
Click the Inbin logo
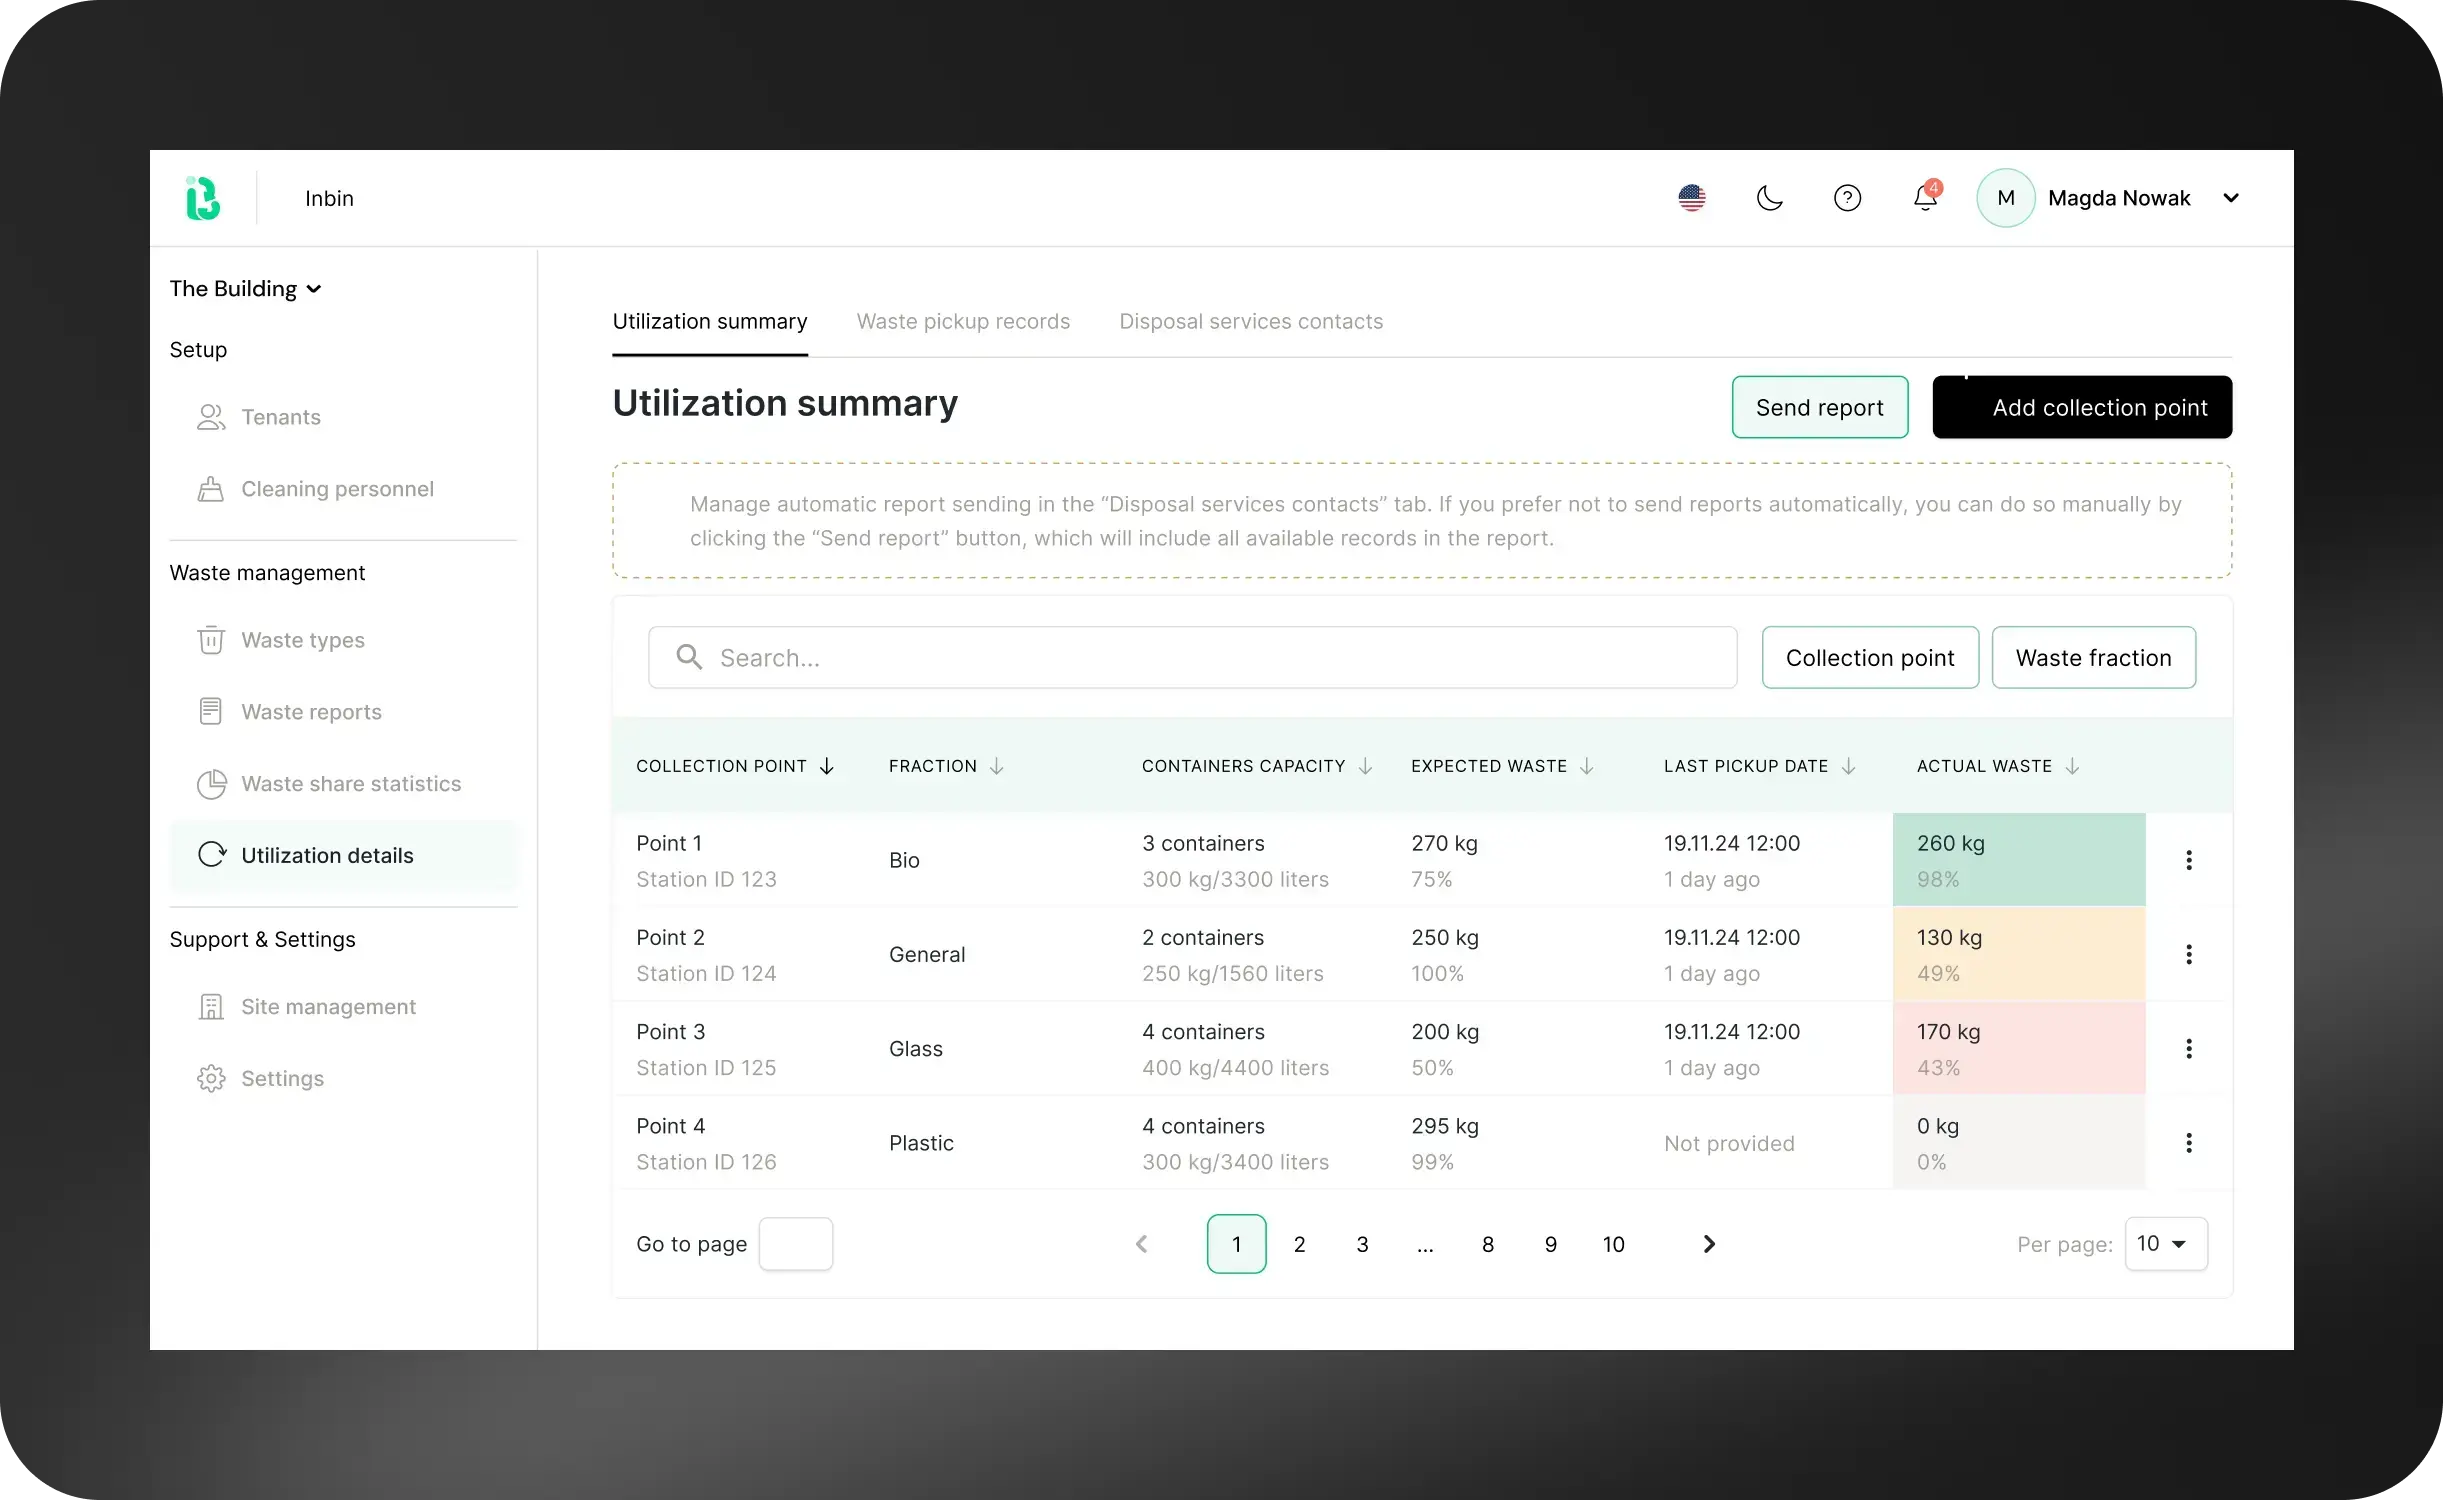pos(203,198)
